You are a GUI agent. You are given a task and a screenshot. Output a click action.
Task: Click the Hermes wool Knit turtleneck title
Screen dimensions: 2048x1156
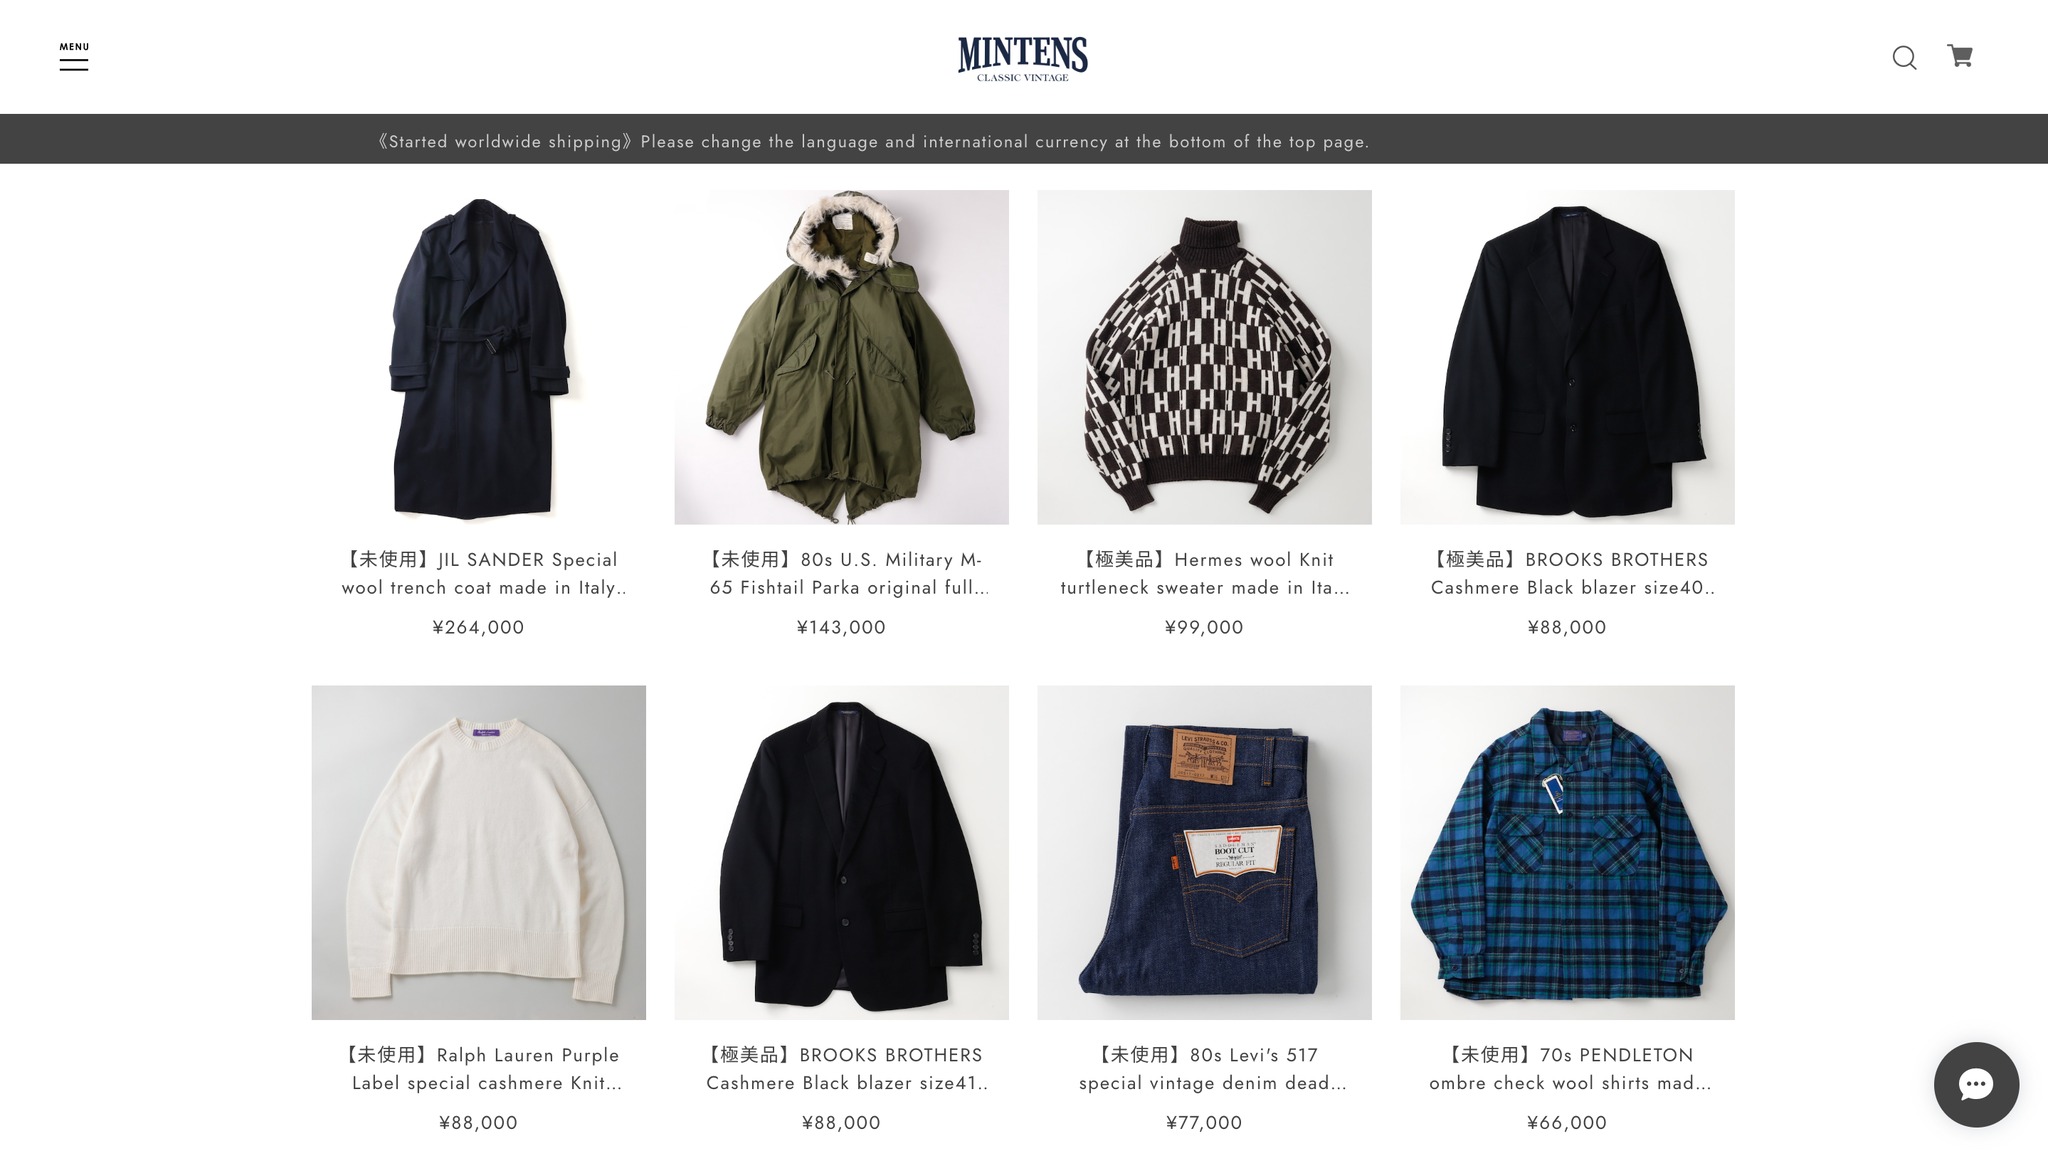coord(1205,574)
